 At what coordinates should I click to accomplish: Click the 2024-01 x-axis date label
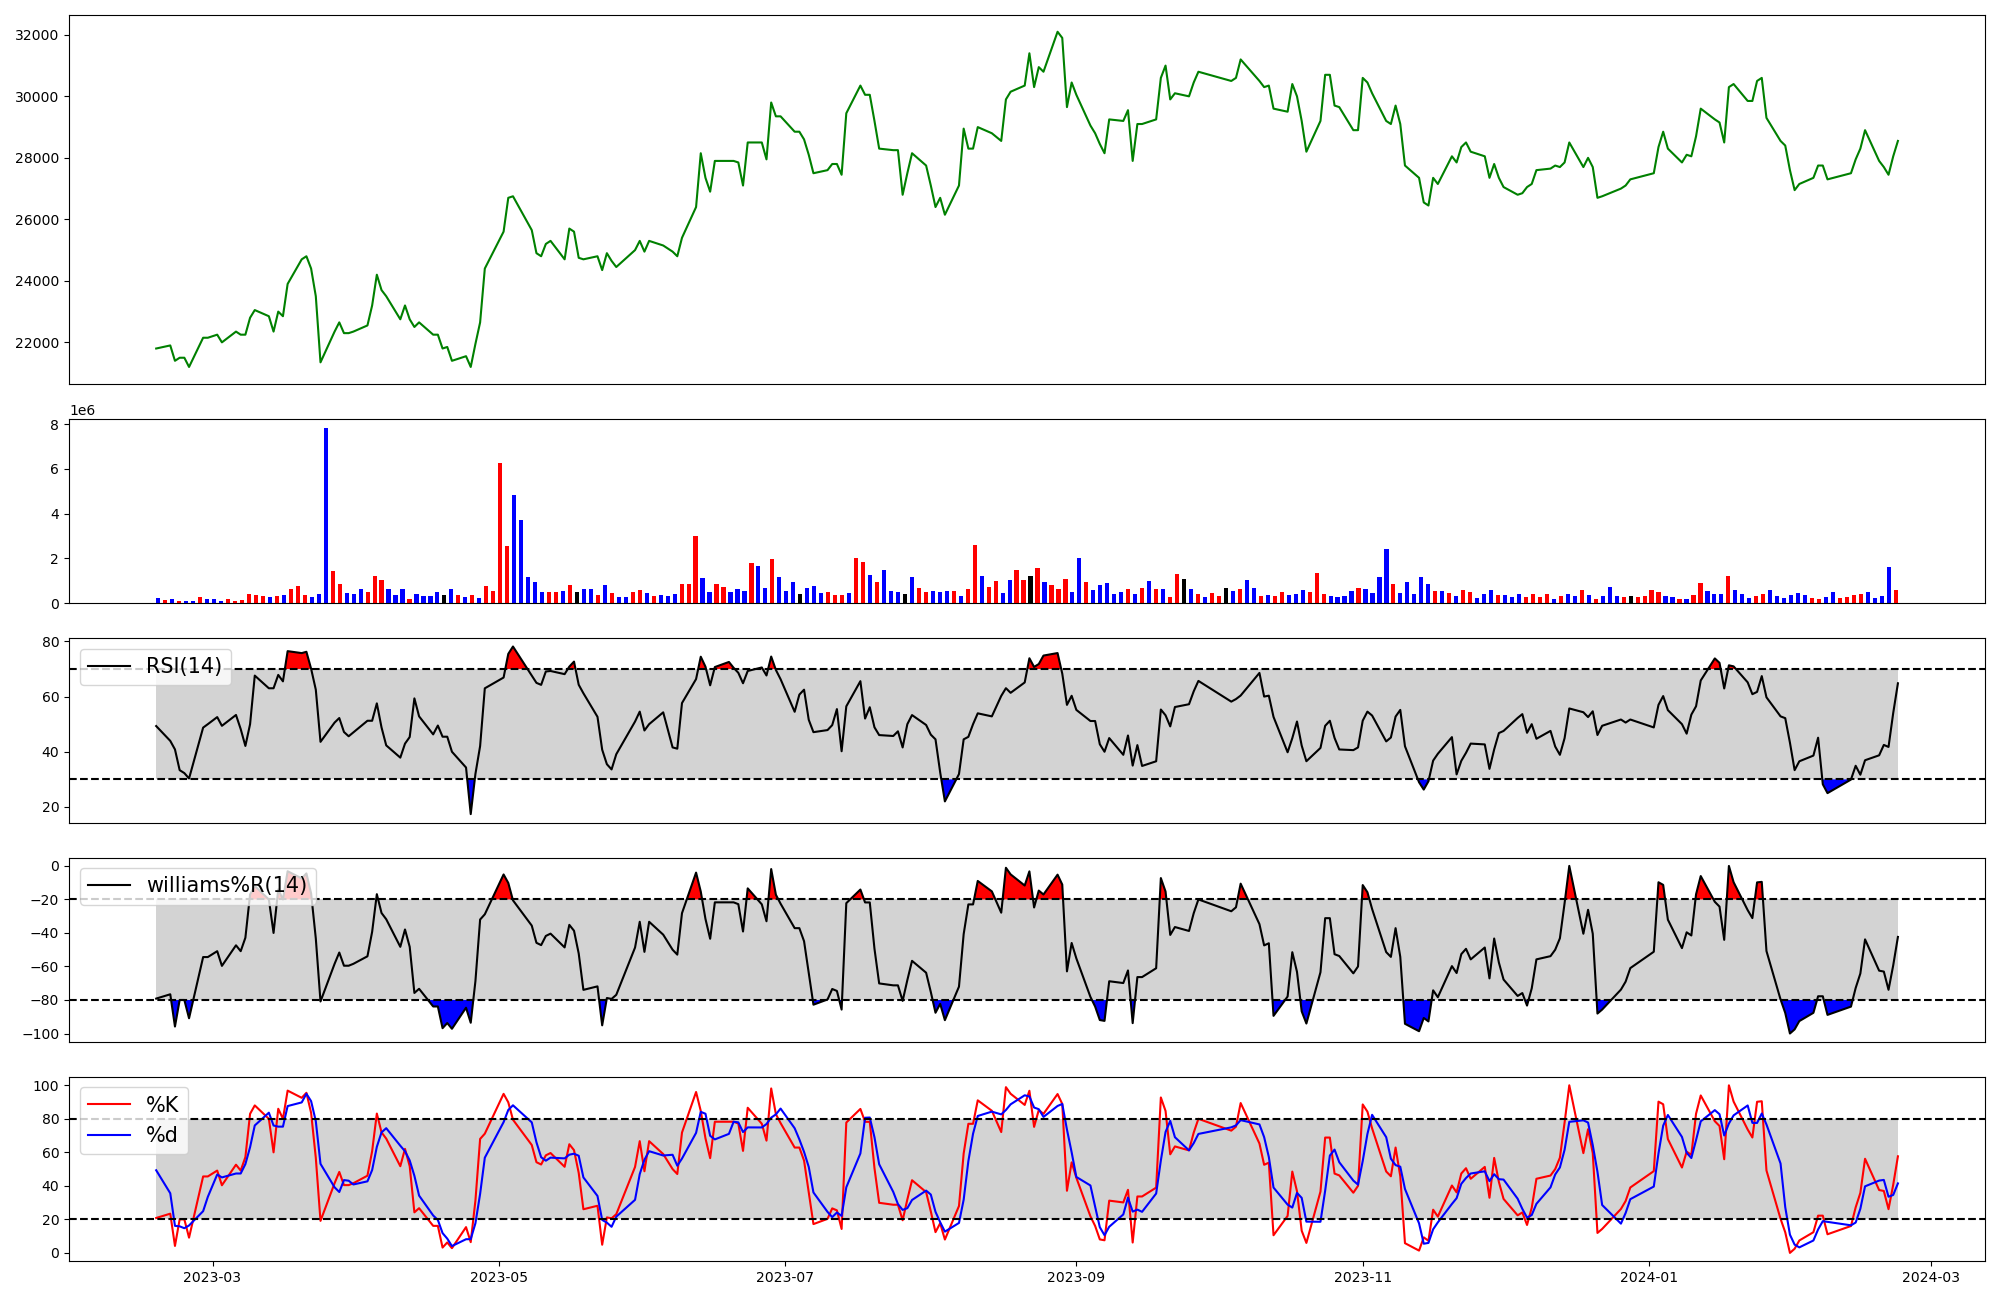coord(1648,1277)
